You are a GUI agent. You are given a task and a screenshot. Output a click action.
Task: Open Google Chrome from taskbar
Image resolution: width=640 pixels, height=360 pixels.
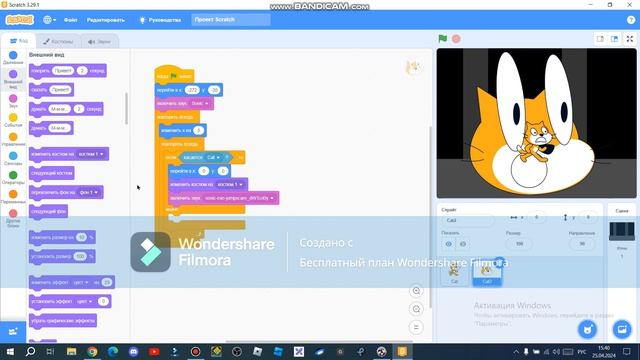(x=92, y=351)
